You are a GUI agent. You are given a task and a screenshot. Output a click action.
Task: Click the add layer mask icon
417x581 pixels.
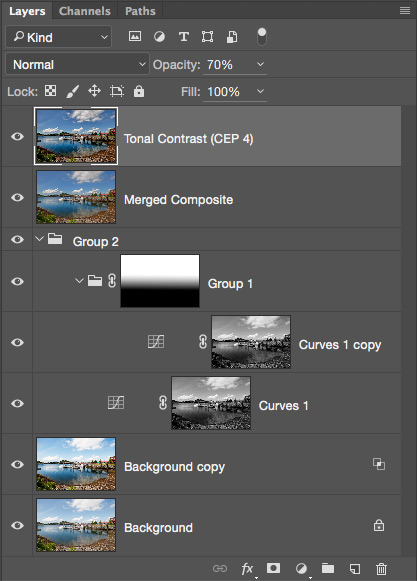coord(274,568)
